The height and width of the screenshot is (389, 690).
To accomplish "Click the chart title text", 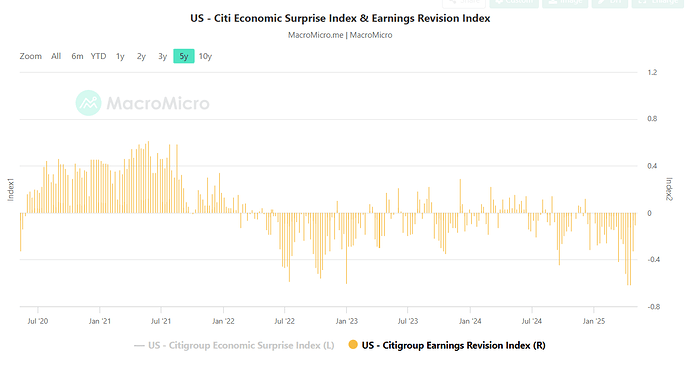I will coord(340,18).
